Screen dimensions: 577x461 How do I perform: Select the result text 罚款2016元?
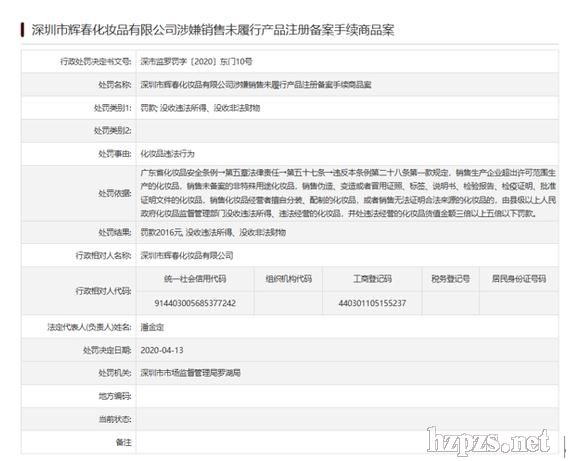[x=162, y=232]
